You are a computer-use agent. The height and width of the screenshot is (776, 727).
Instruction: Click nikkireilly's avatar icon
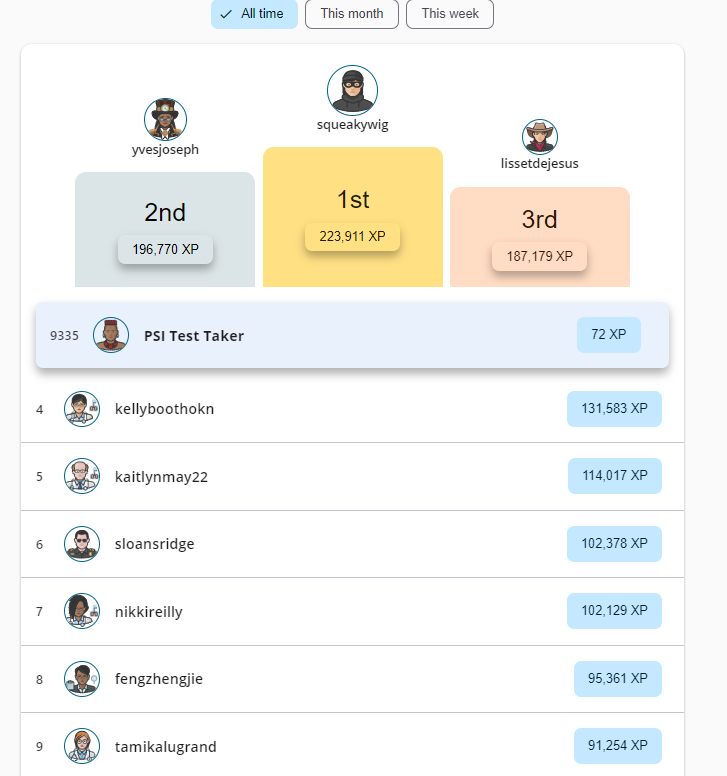(81, 611)
